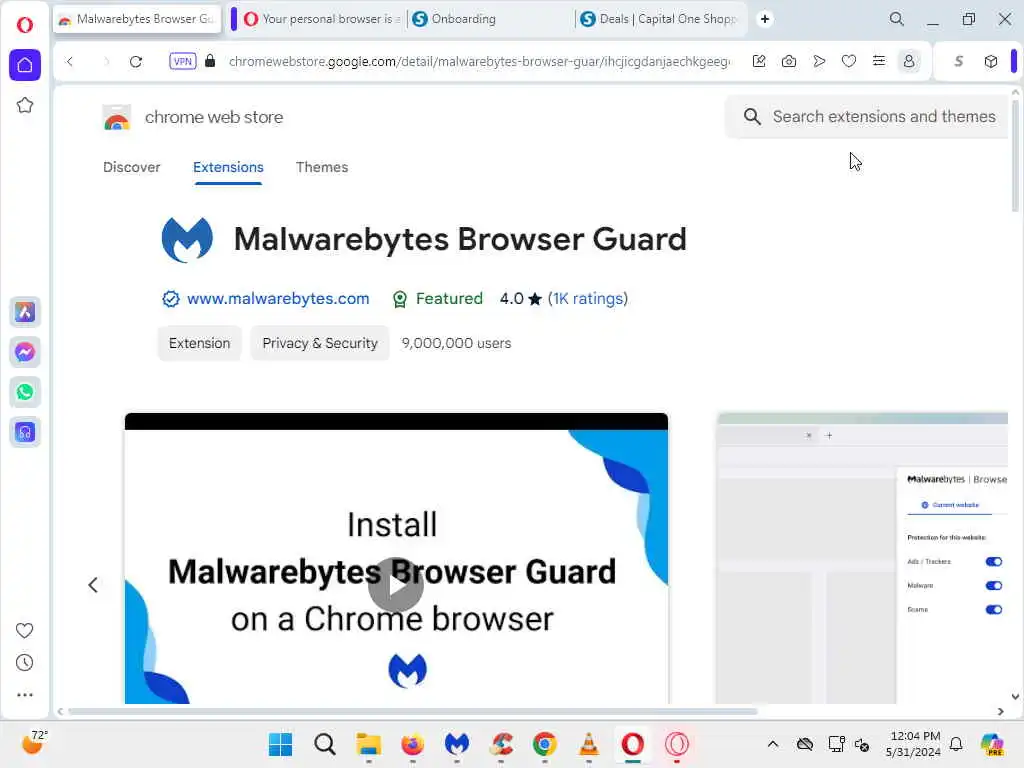Click the Extension category chip
Image resolution: width=1024 pixels, height=768 pixels.
199,343
